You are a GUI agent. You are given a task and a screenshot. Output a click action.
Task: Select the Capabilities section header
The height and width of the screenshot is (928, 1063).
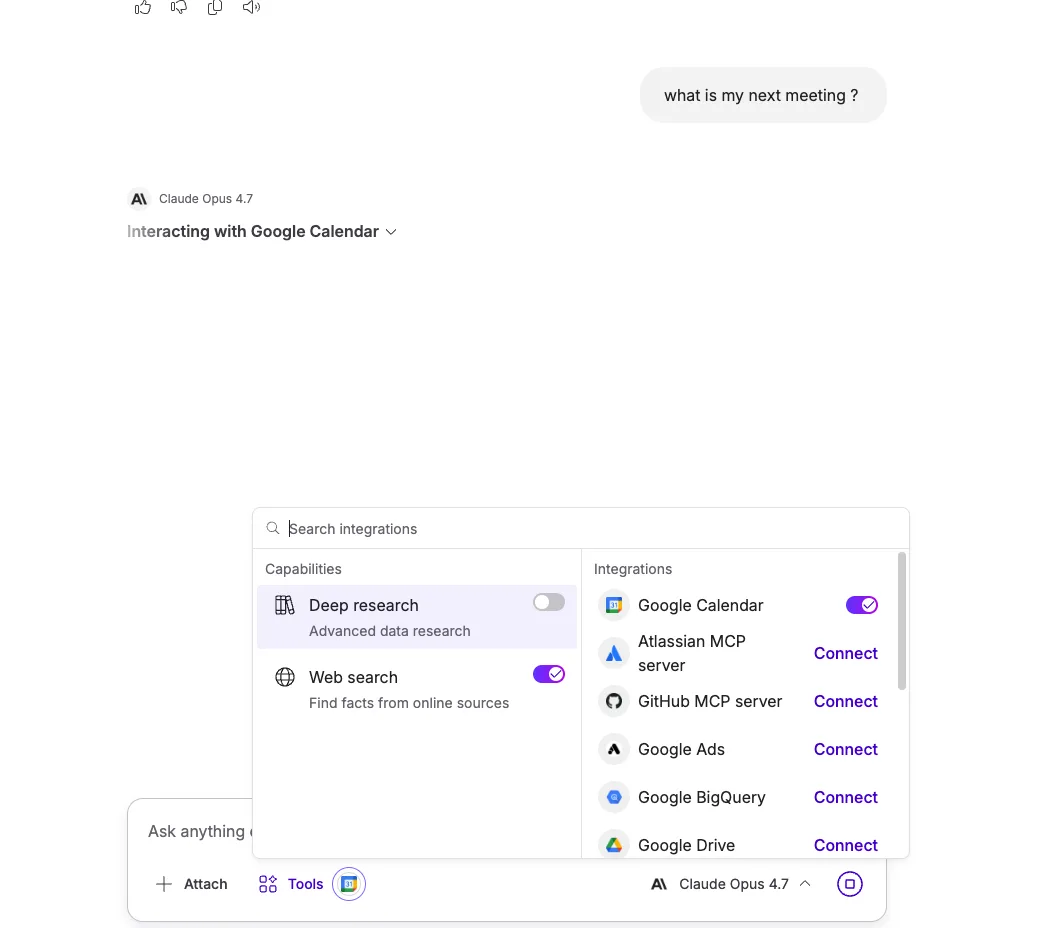303,569
